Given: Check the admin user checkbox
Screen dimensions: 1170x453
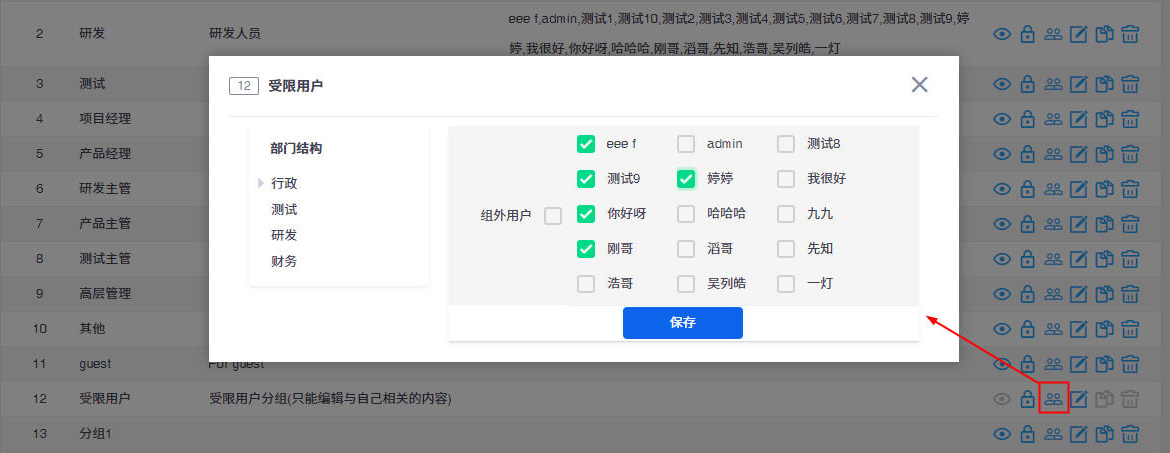Looking at the screenshot, I should pos(686,144).
